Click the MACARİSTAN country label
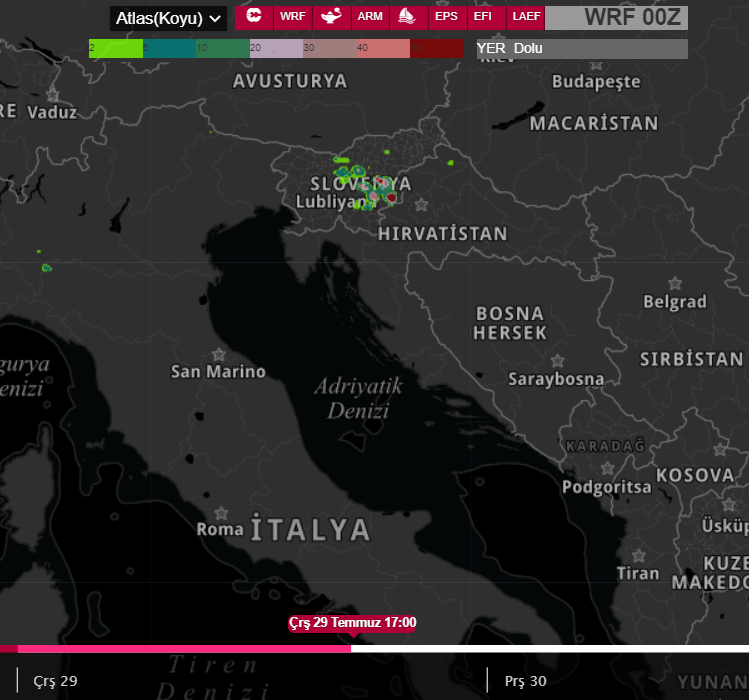 tap(594, 124)
